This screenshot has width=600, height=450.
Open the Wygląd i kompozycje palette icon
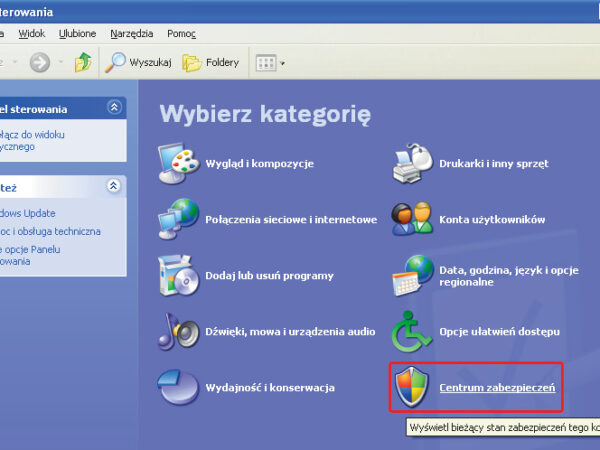pos(178,163)
